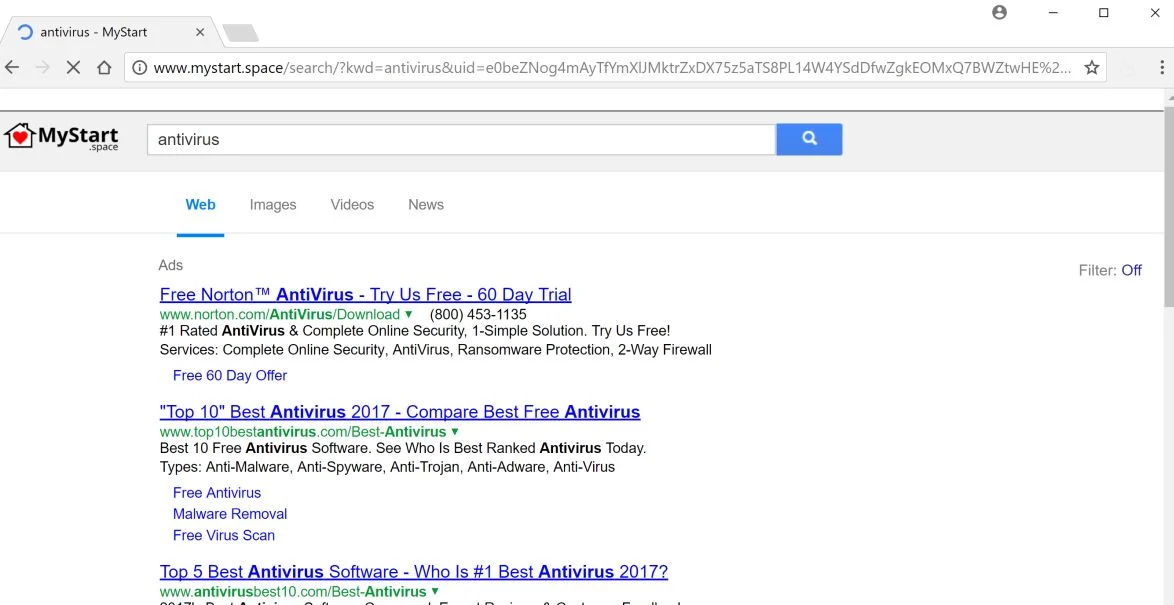
Task: Click the MyStart.space logo
Action: tap(61, 137)
